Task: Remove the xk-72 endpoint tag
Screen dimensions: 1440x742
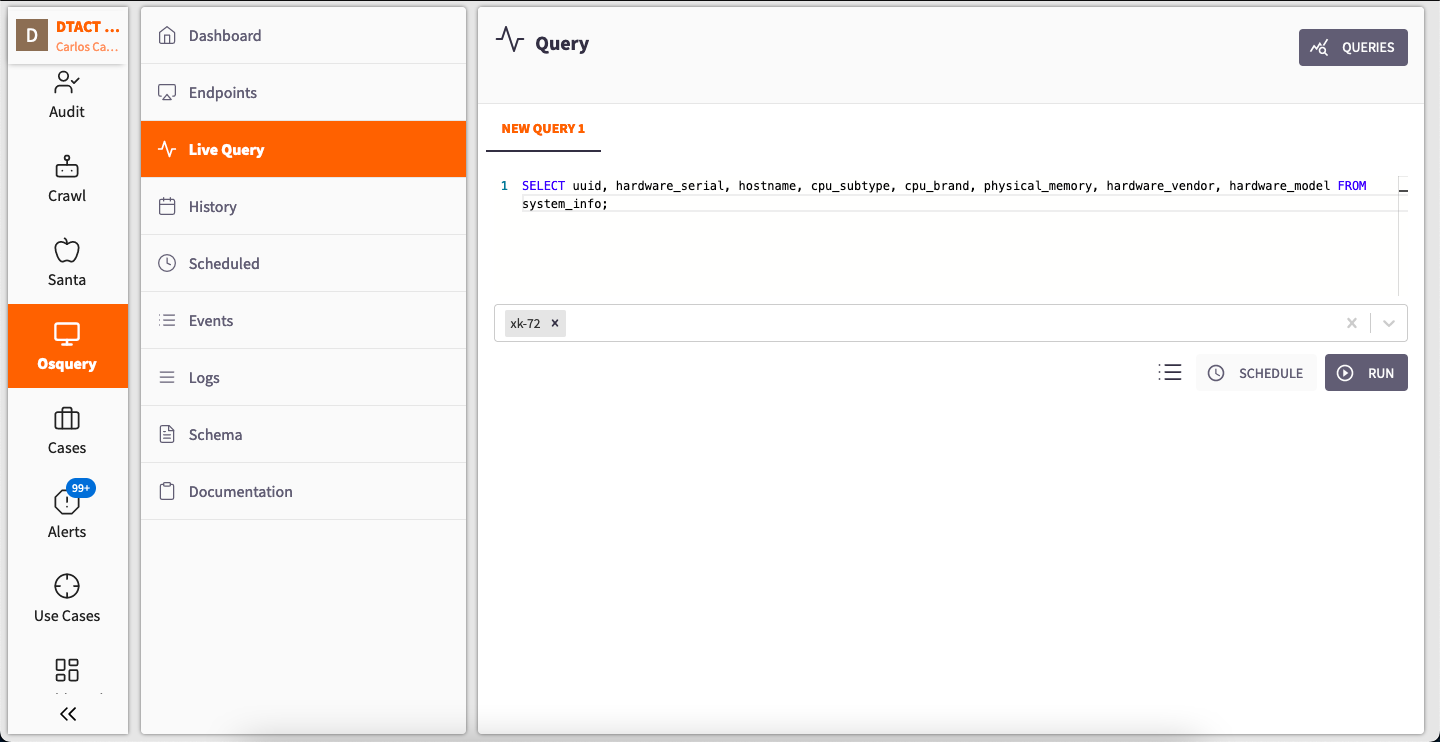Action: (554, 323)
